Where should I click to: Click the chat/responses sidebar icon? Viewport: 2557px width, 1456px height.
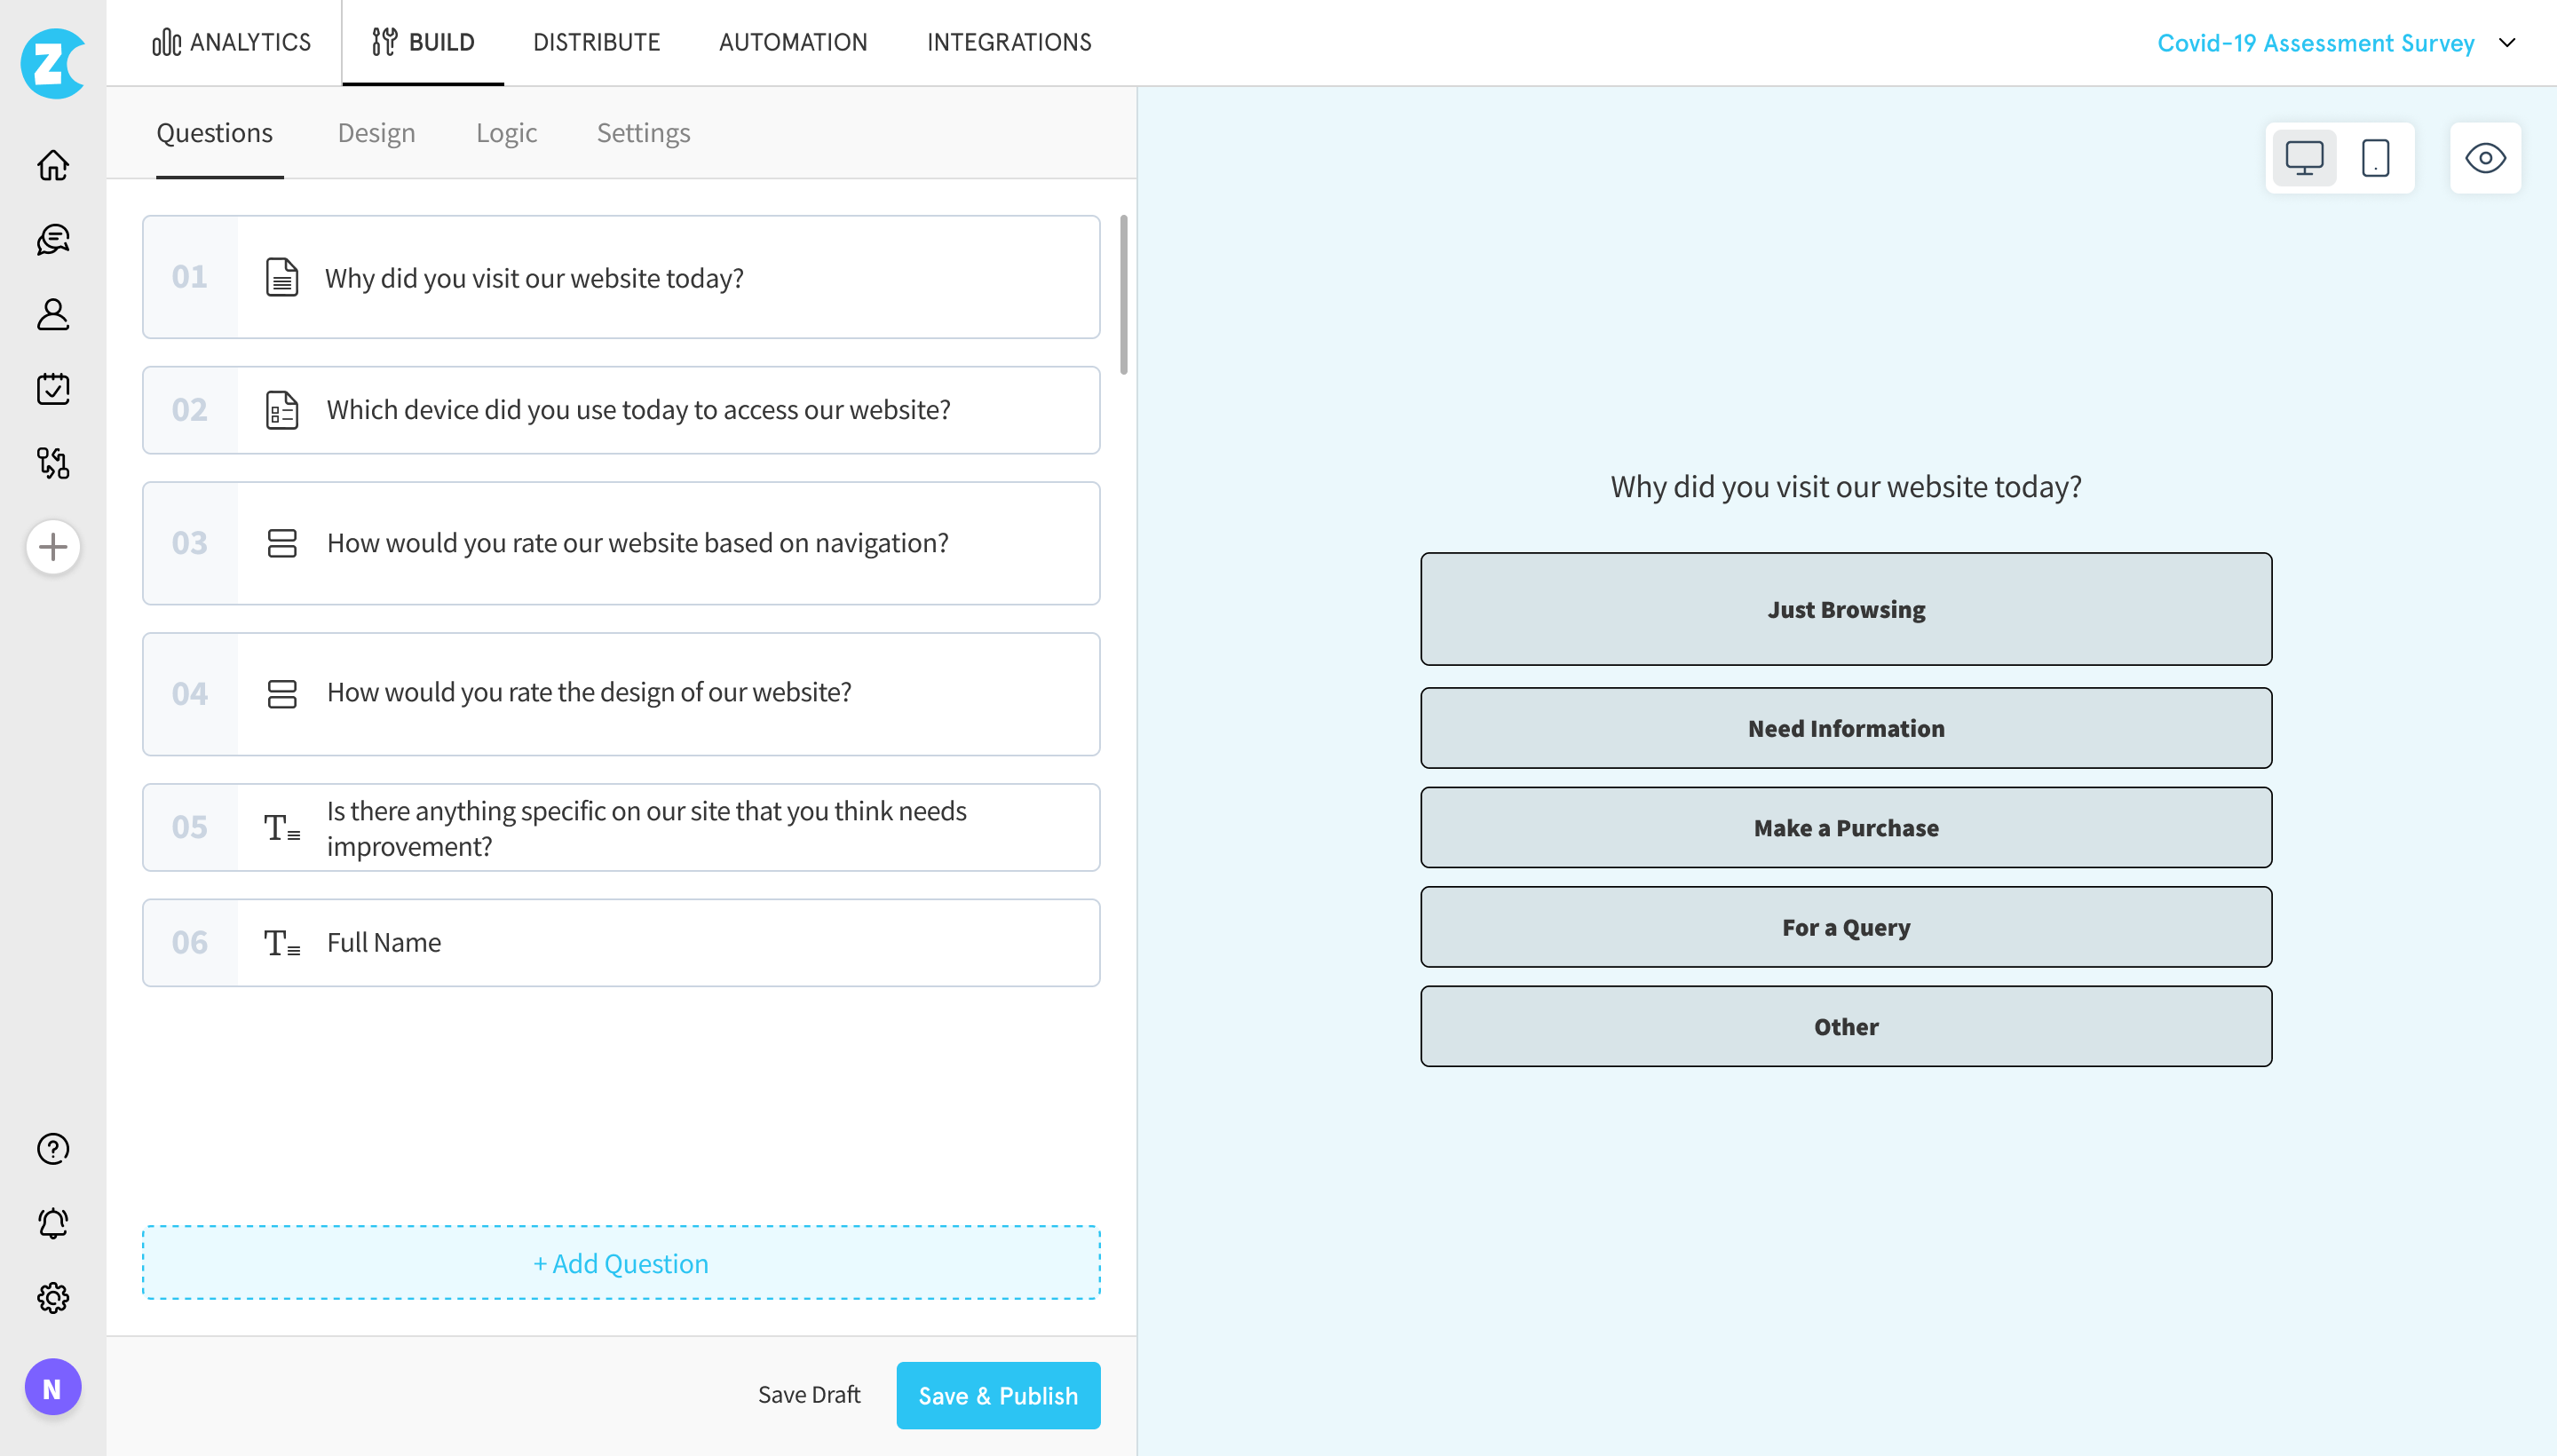click(x=52, y=239)
